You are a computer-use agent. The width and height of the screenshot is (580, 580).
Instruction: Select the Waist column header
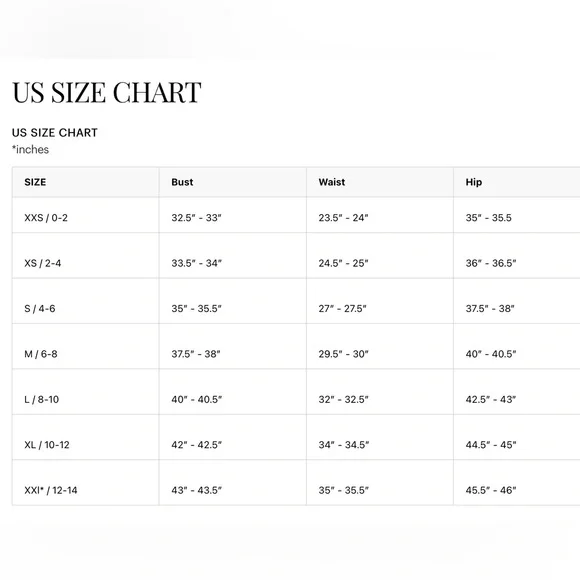(332, 182)
